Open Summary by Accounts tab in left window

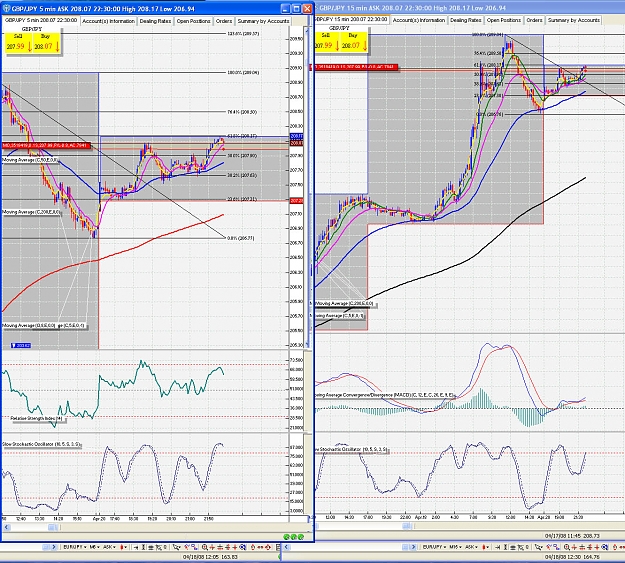coord(263,21)
